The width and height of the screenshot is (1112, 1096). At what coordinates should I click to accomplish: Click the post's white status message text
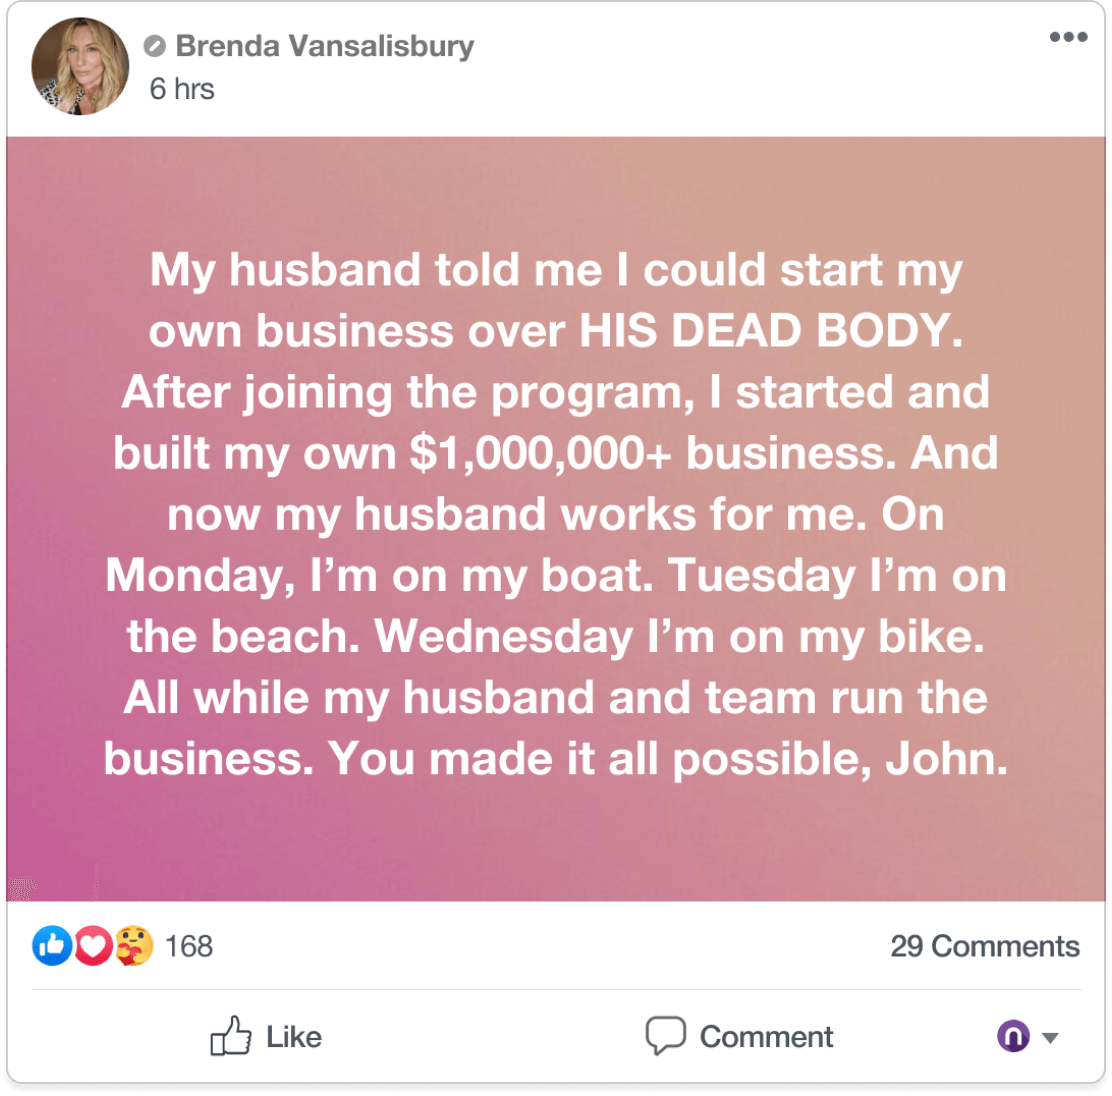coord(556,514)
